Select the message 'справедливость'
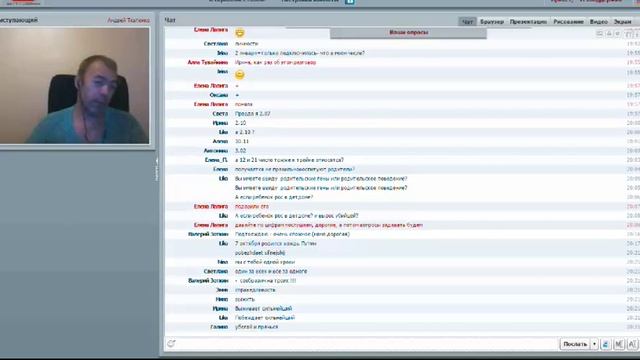Viewport: 640px width, 360px height. 255,290
